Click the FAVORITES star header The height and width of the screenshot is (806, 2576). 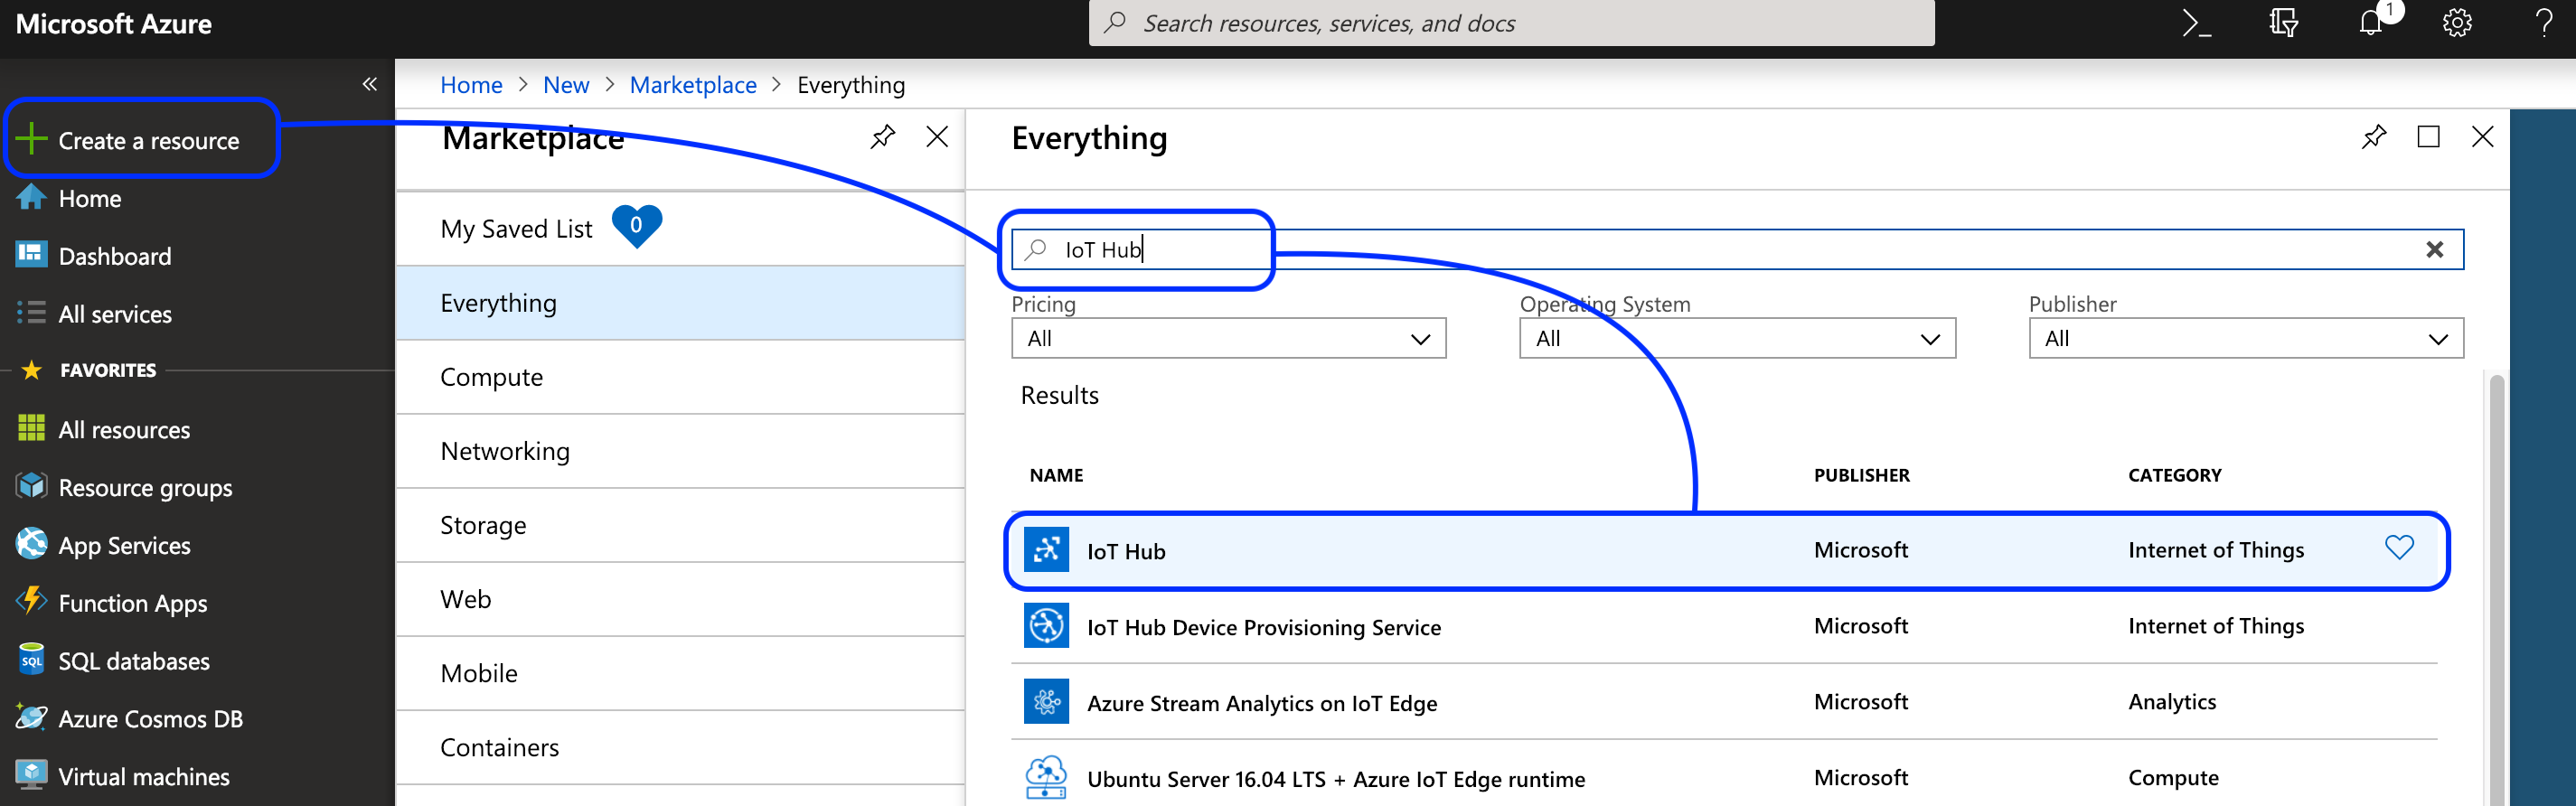tap(31, 370)
